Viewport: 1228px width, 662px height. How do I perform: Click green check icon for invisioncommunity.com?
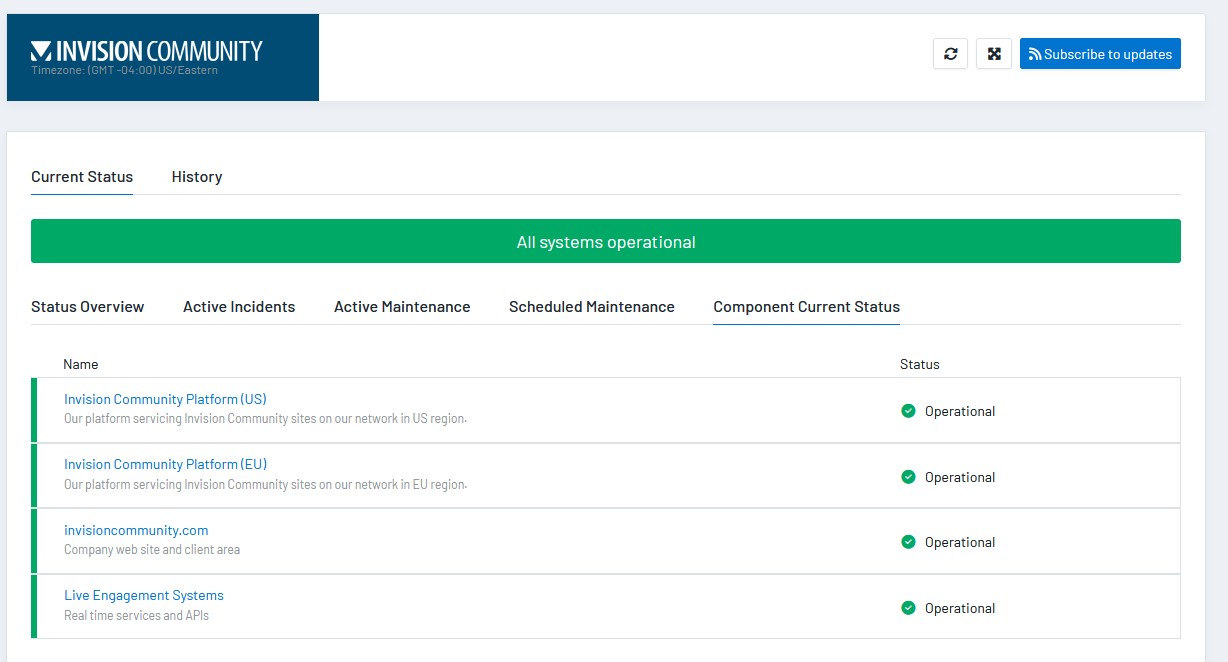(x=908, y=542)
